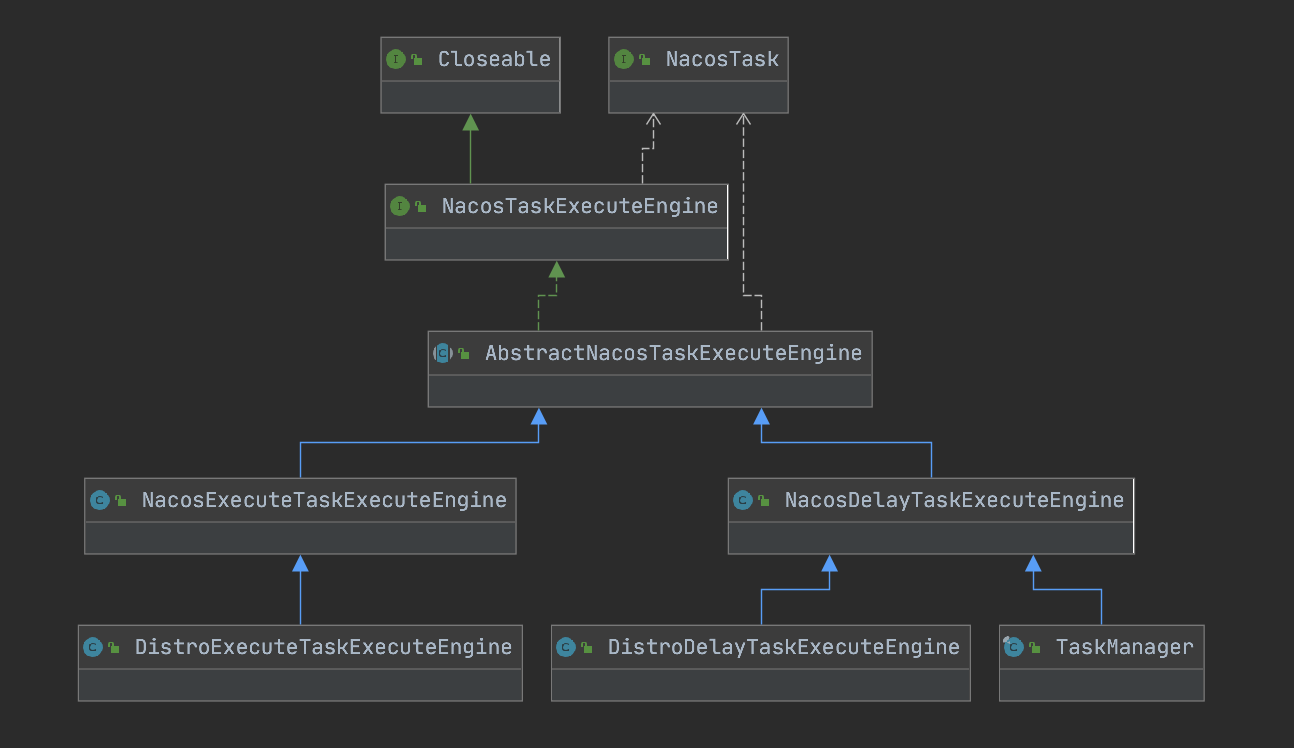Select the TaskManager node label

(x=1125, y=647)
